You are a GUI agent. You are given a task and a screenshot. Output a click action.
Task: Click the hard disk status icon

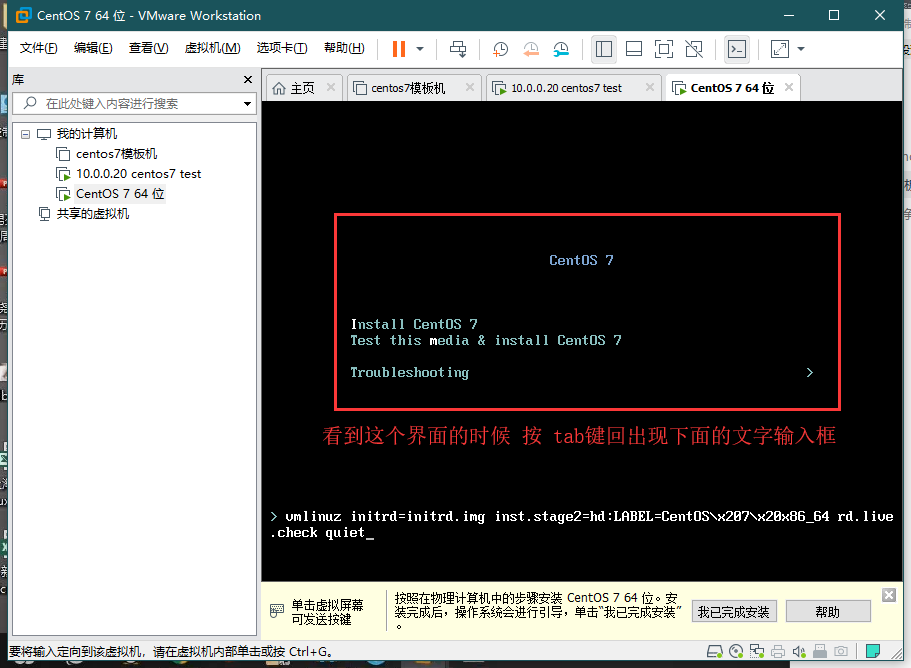tap(715, 652)
